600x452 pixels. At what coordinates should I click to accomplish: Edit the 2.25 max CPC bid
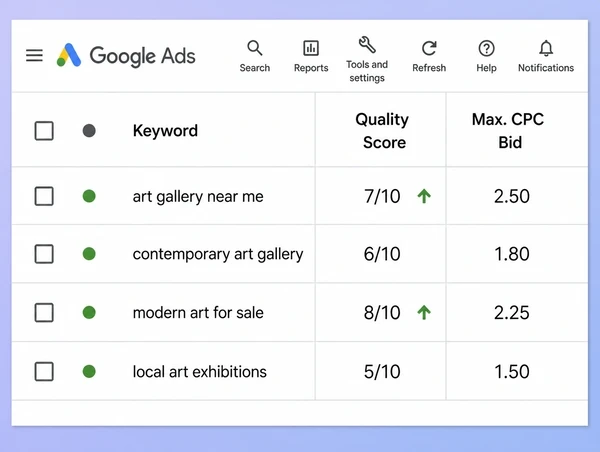[x=512, y=313]
